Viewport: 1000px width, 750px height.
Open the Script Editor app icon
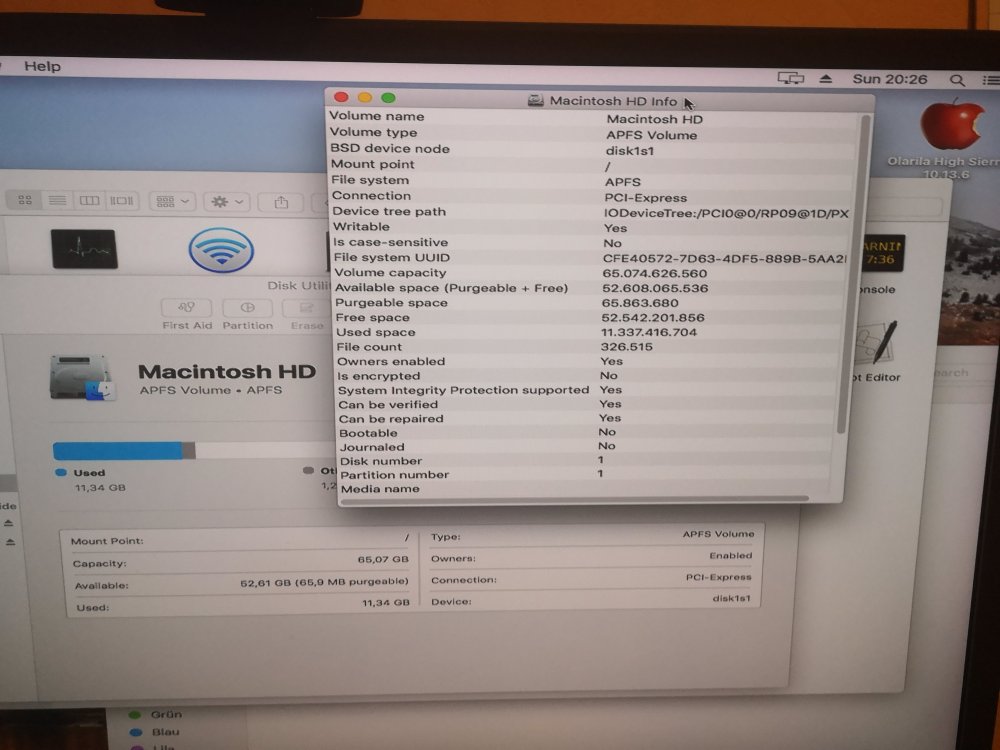(x=878, y=344)
